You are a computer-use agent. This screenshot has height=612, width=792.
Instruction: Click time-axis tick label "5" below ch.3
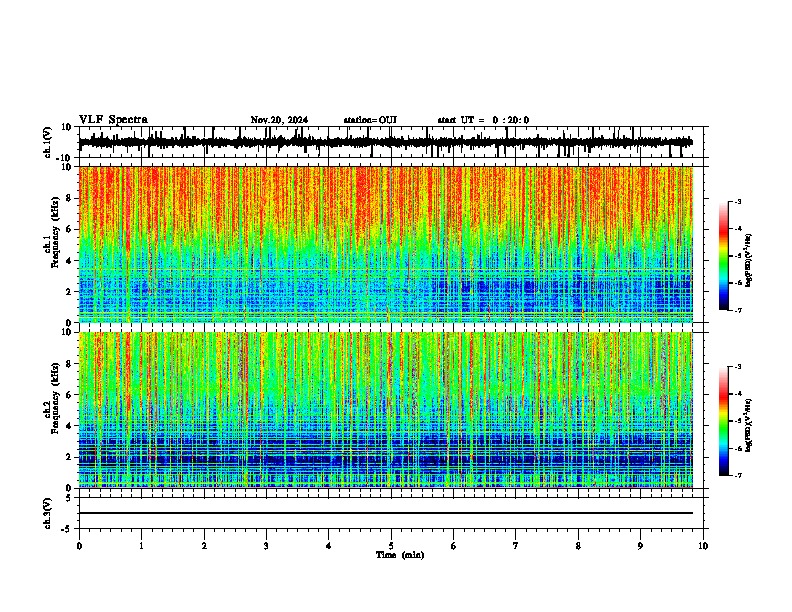click(391, 546)
